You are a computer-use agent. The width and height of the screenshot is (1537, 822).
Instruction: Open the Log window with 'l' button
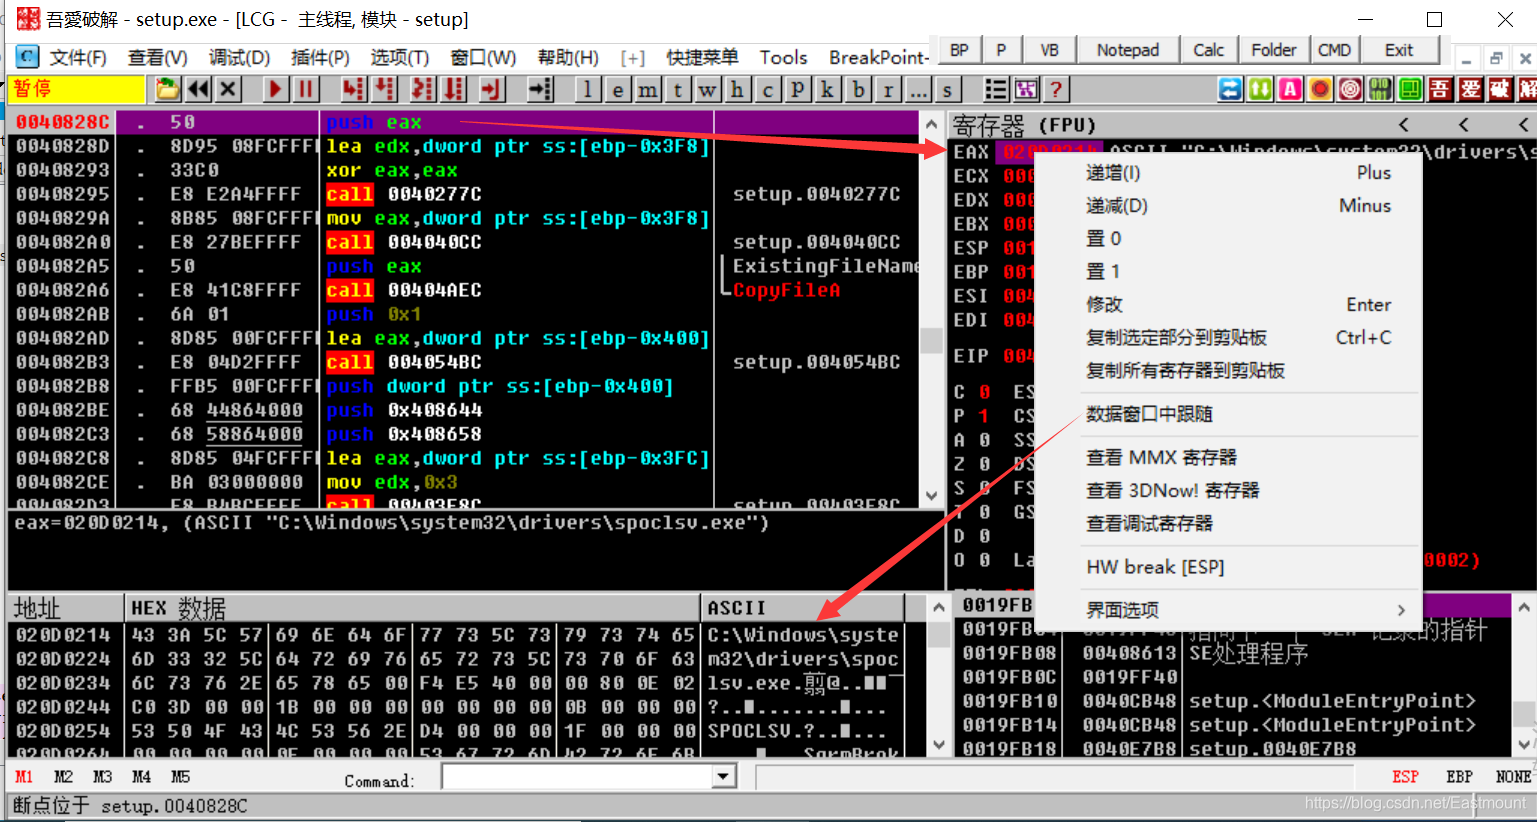587,89
